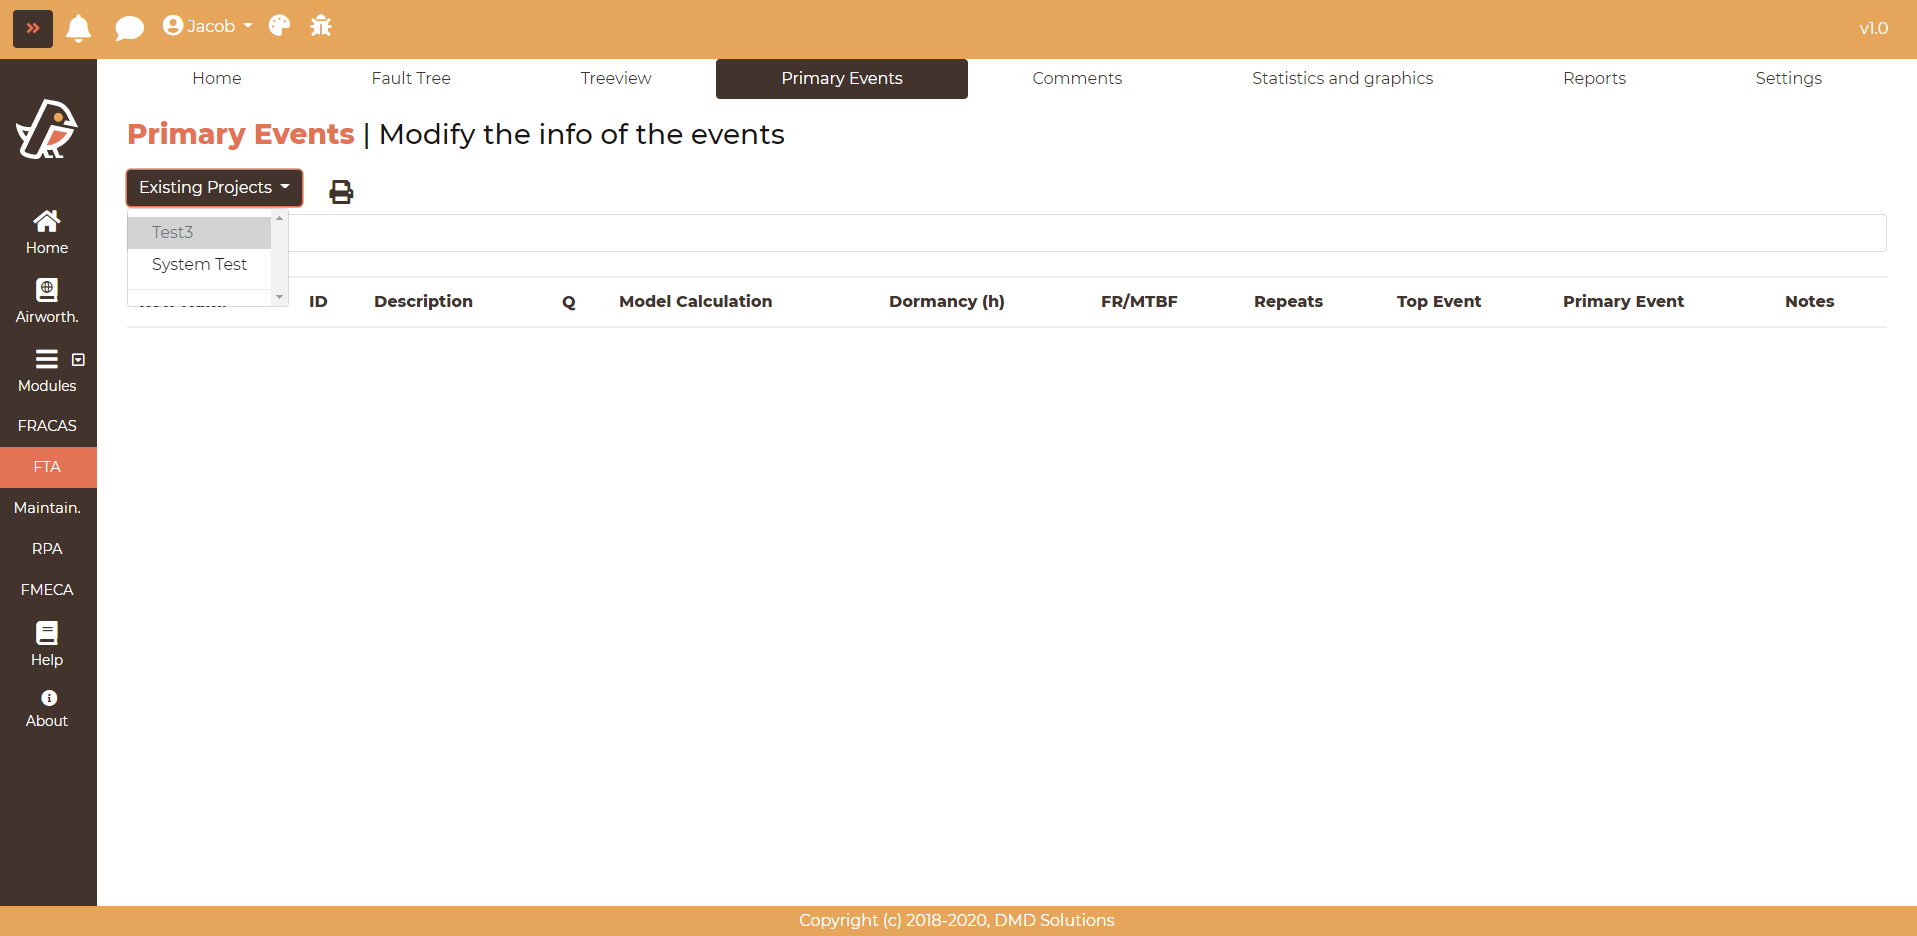Go to Home in the left sidebar
The height and width of the screenshot is (936, 1917).
(x=47, y=232)
